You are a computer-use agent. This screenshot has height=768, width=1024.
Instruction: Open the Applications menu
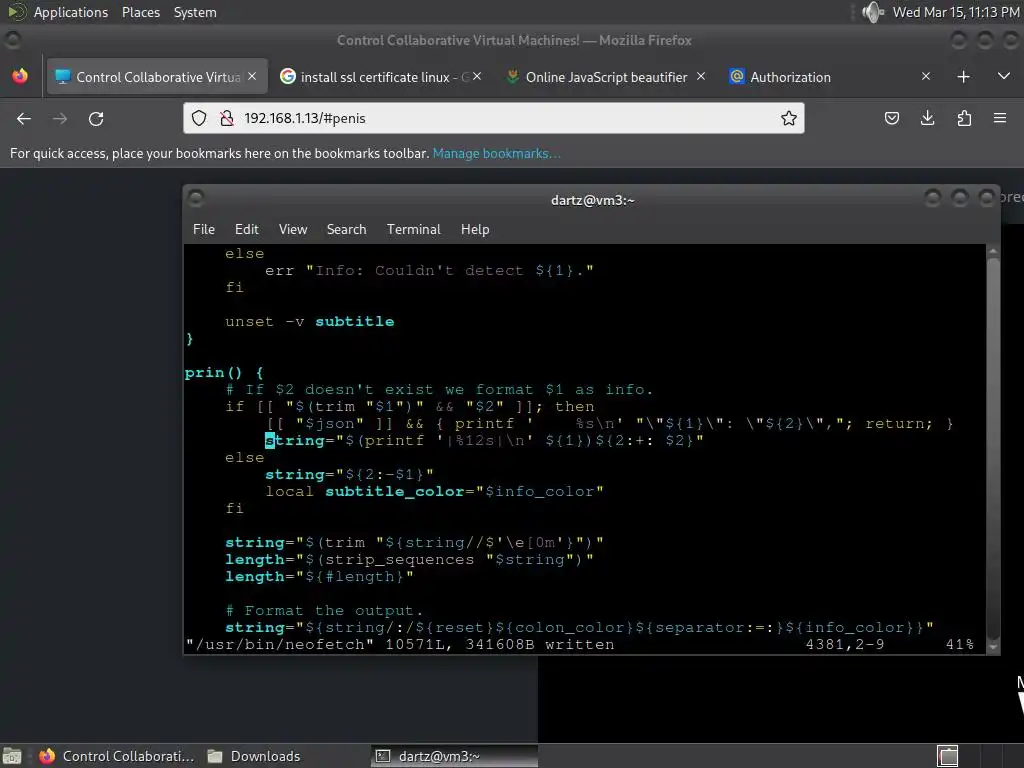71,12
